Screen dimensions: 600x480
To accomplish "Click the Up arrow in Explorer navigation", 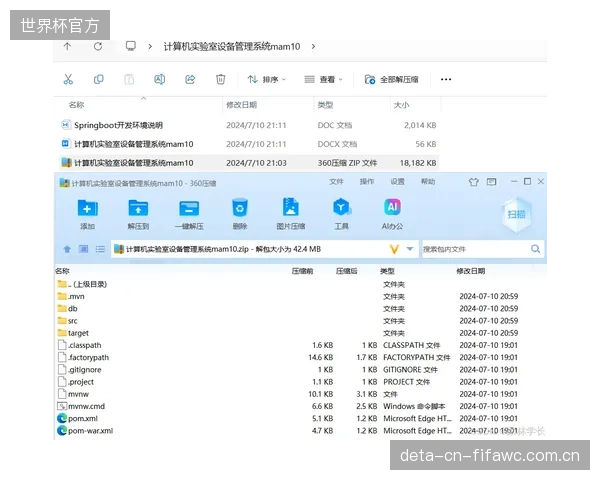I will [x=67, y=47].
